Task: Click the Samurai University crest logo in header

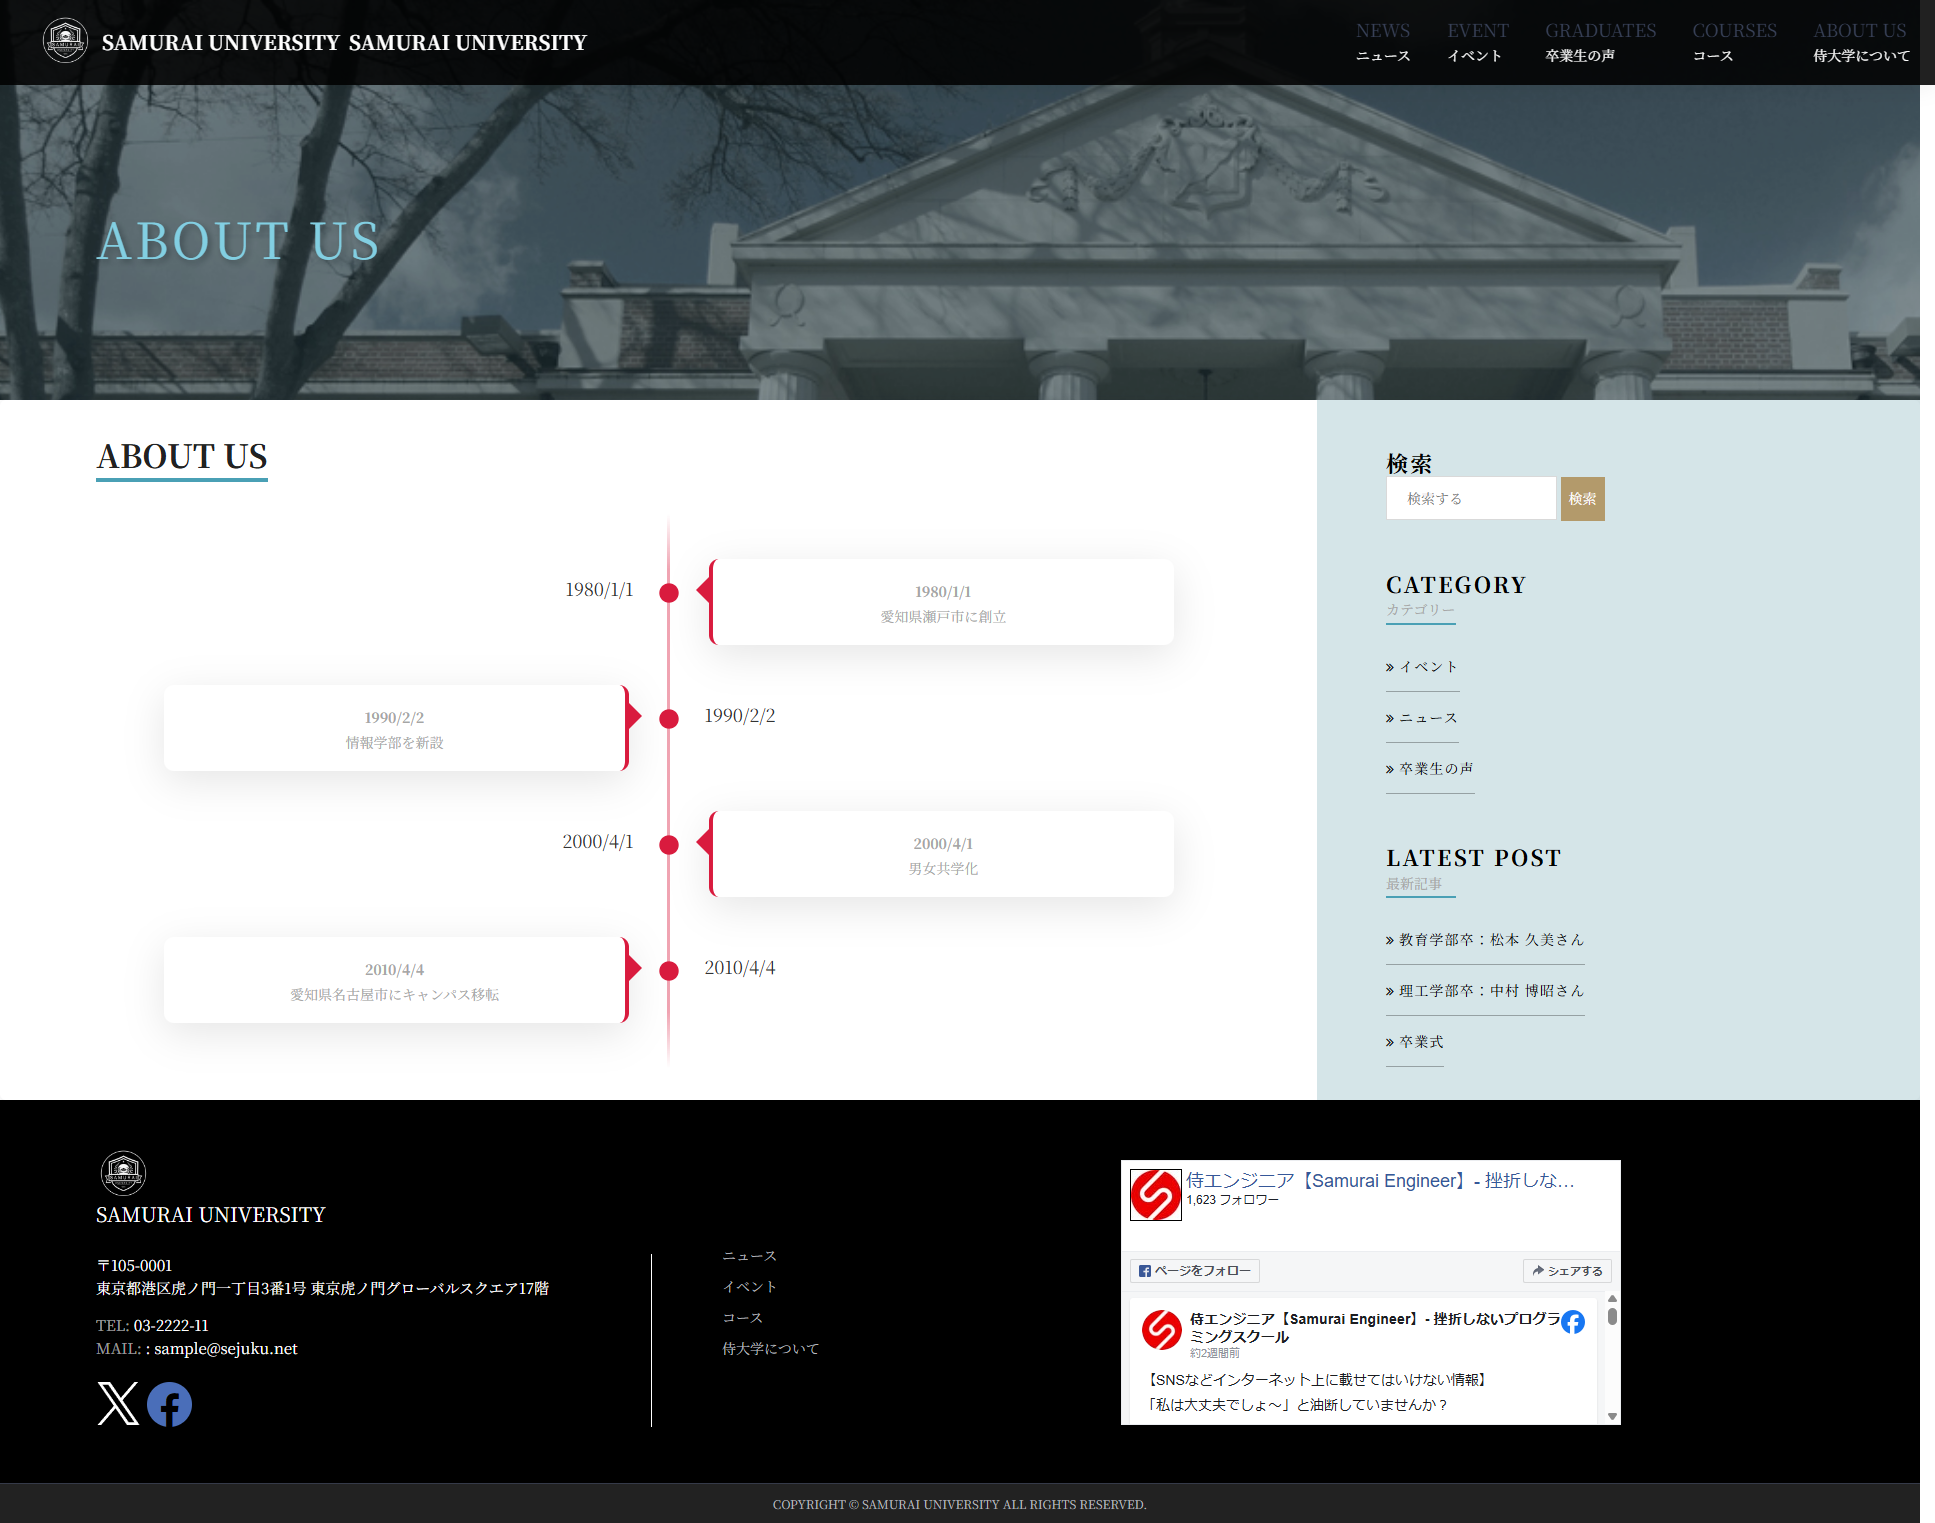Action: (65, 42)
